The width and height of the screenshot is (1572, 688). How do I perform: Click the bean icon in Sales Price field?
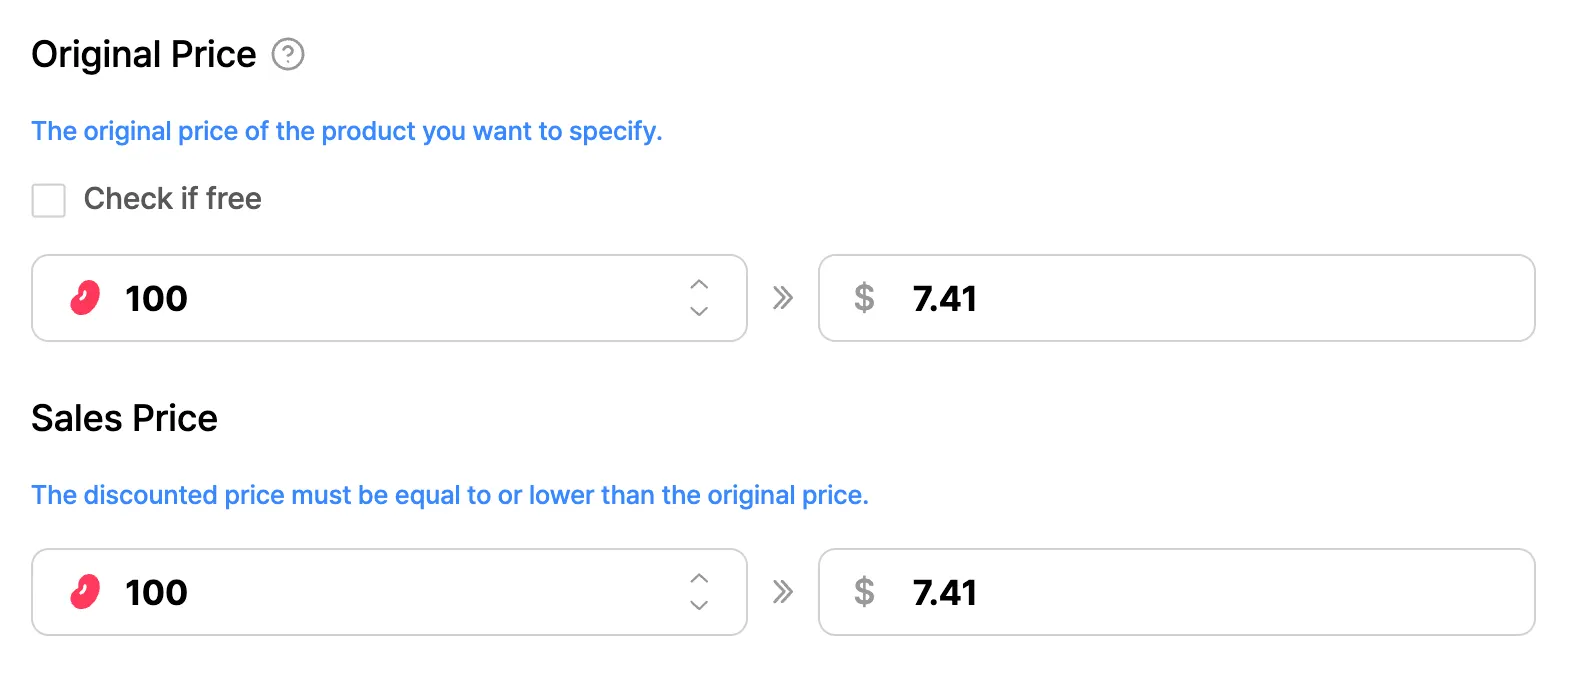pos(85,592)
